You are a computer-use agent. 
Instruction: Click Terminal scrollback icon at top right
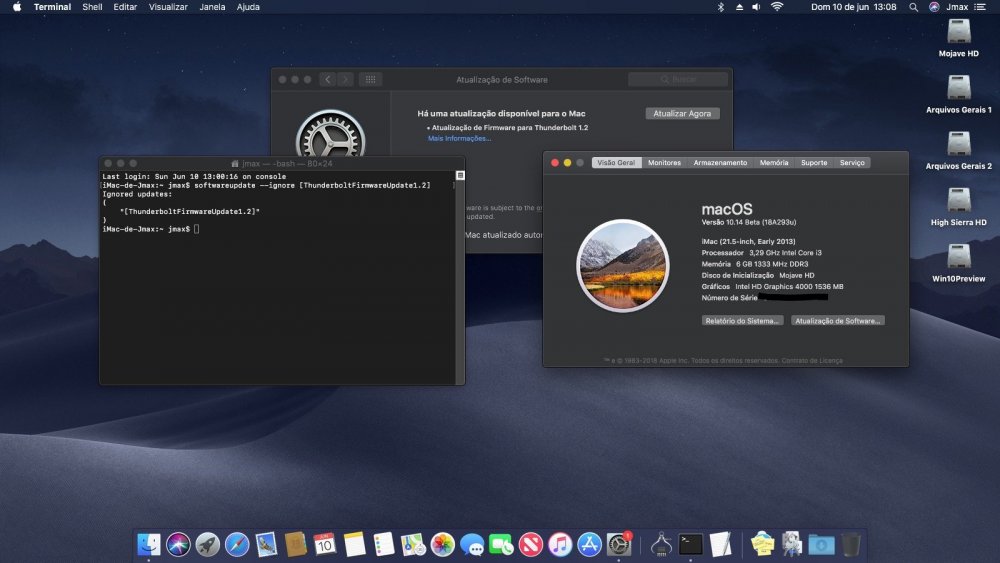[460, 175]
